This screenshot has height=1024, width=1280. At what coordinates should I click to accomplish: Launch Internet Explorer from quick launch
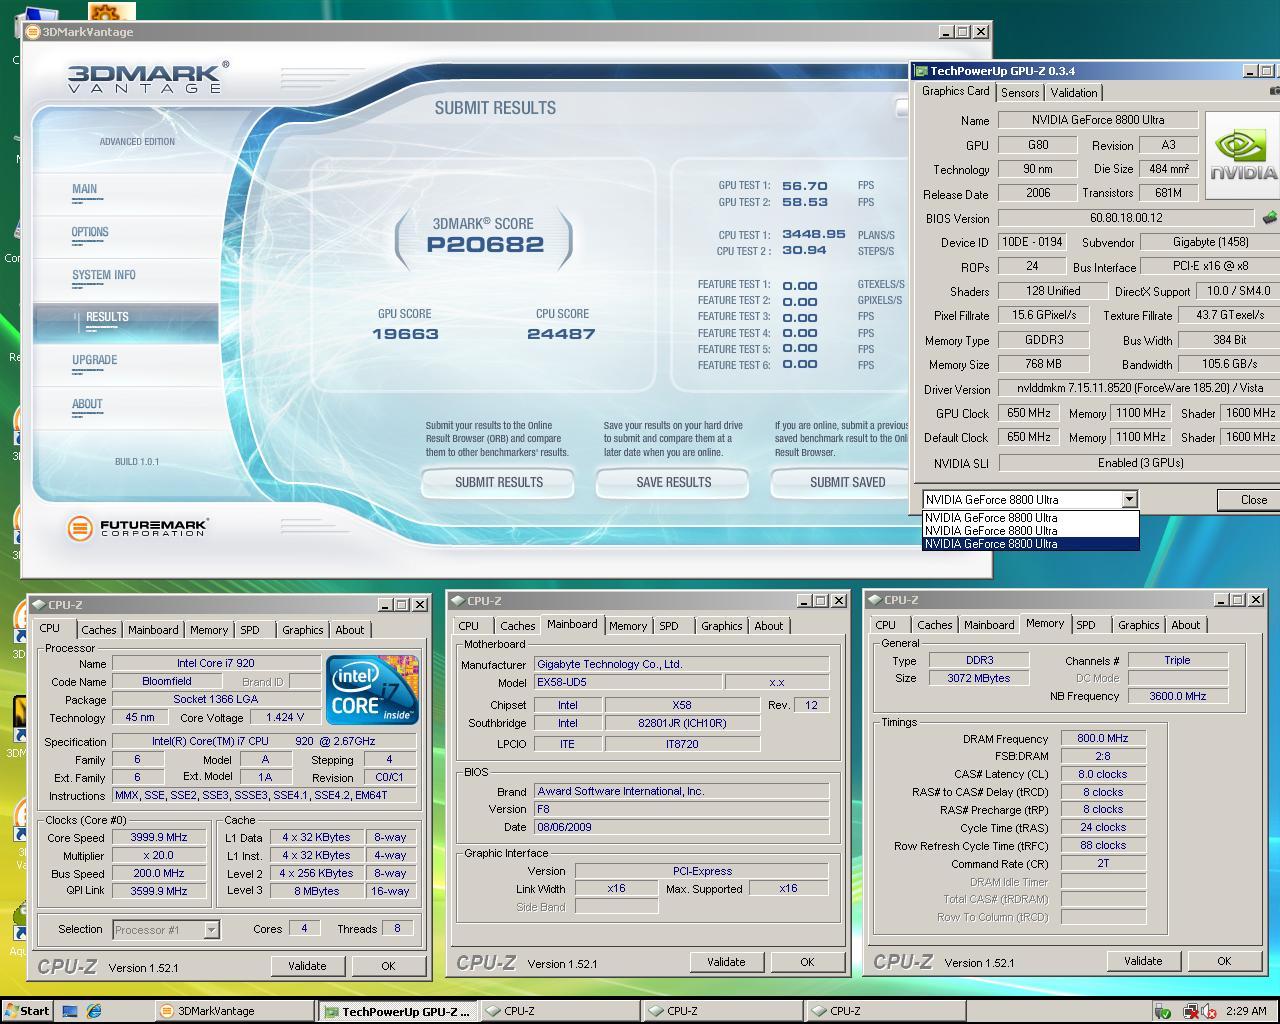click(x=93, y=1011)
